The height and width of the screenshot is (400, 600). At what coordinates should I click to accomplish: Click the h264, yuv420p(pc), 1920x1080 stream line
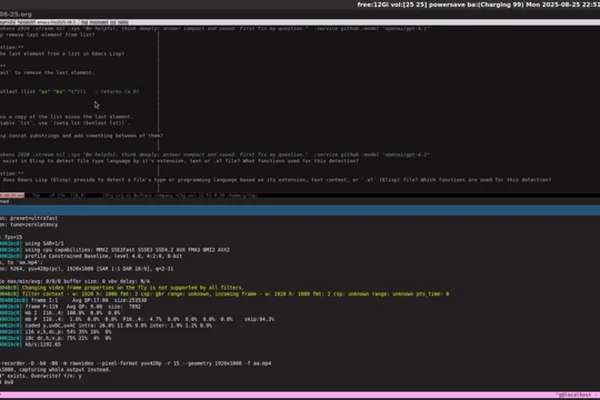(87, 269)
